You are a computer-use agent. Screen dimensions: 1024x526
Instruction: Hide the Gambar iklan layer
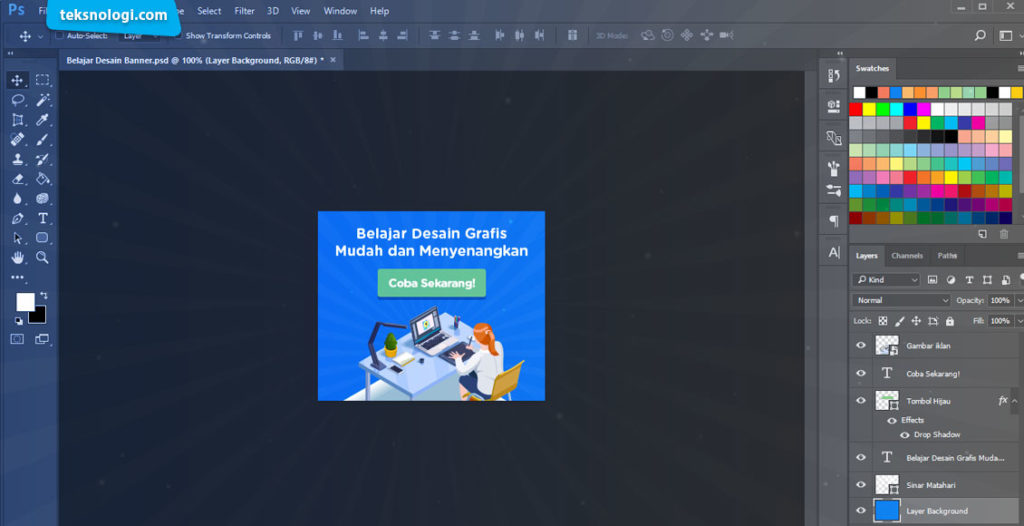pos(861,346)
